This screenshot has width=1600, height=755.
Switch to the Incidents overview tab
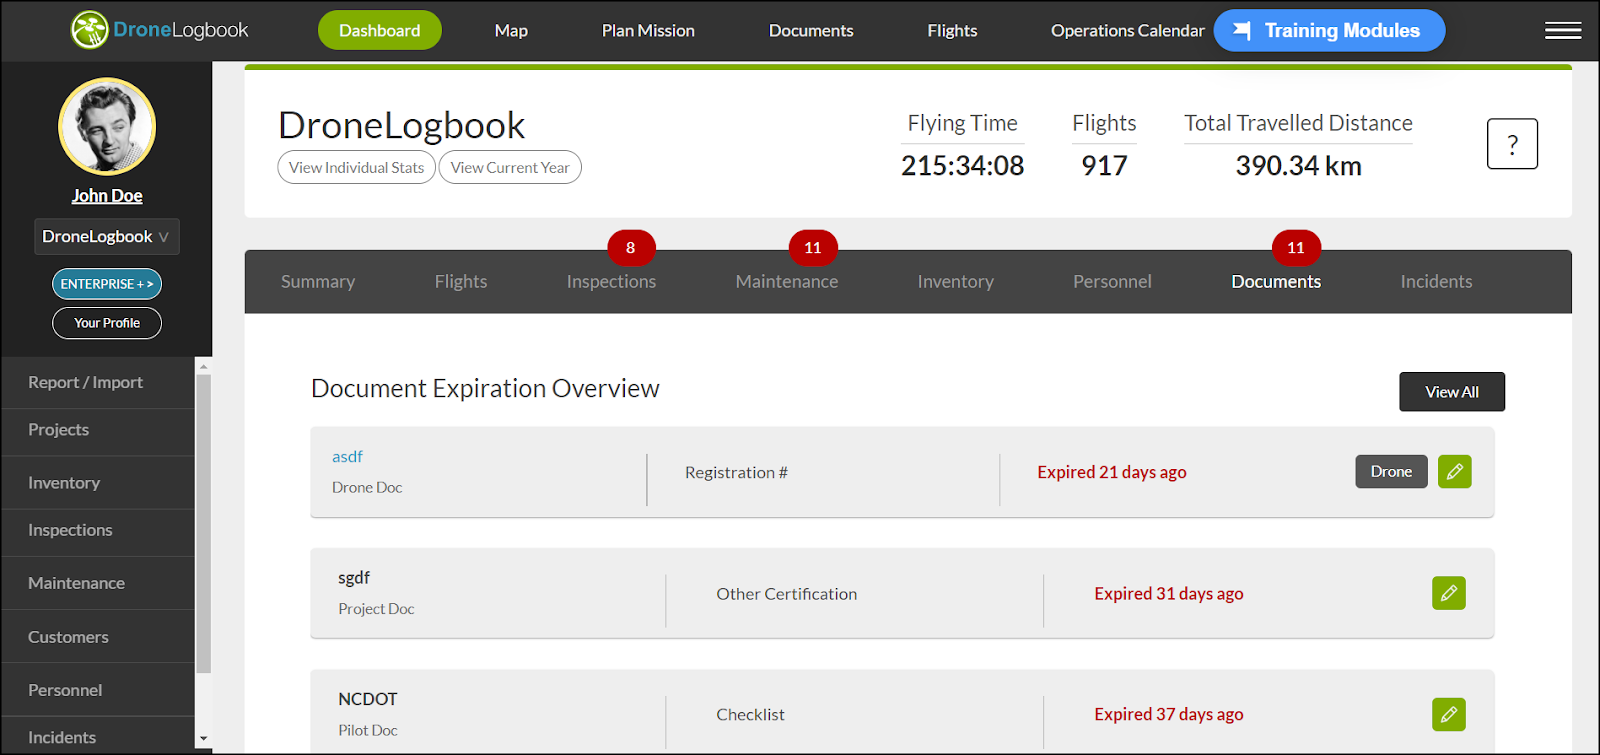(1436, 282)
